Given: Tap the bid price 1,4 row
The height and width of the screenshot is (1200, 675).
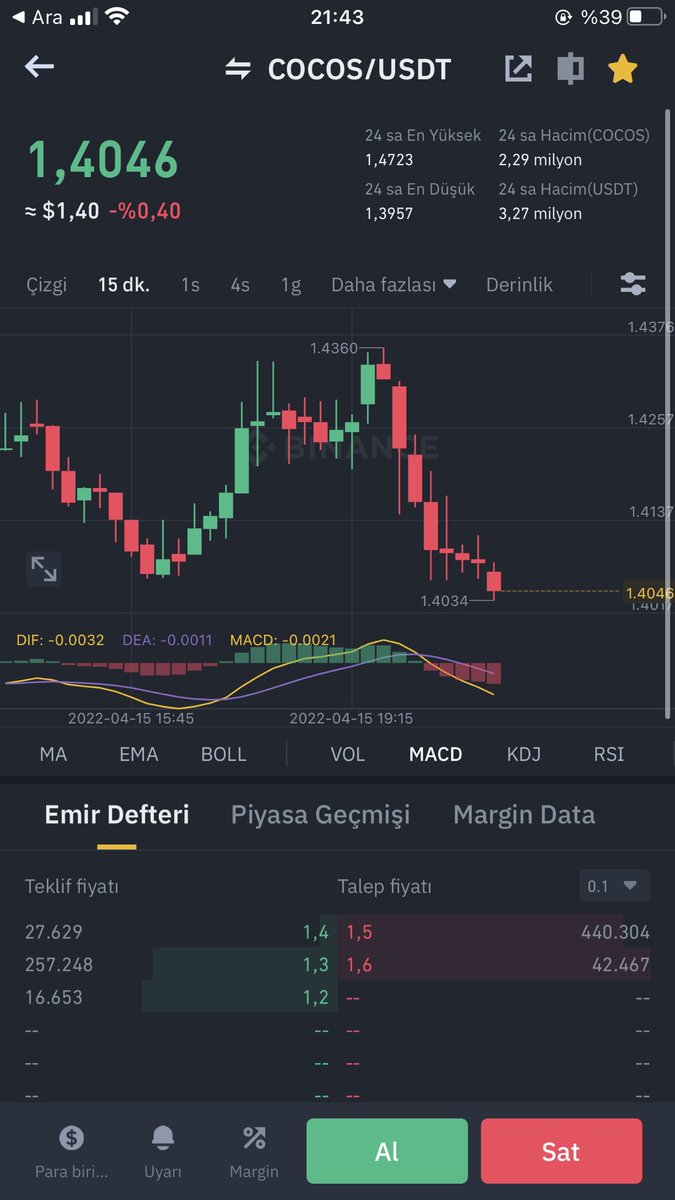Looking at the screenshot, I should pos(181,932).
